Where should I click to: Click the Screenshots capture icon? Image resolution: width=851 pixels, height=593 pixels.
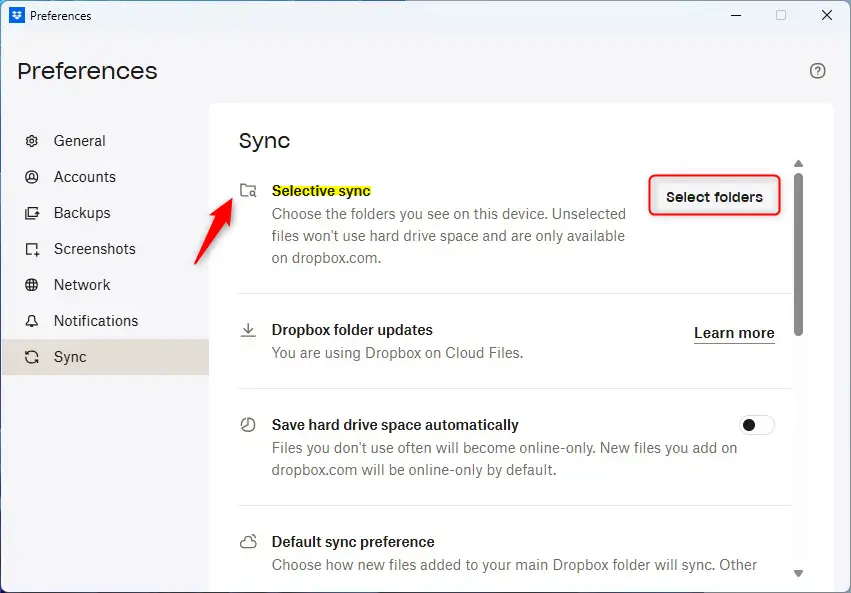(32, 249)
